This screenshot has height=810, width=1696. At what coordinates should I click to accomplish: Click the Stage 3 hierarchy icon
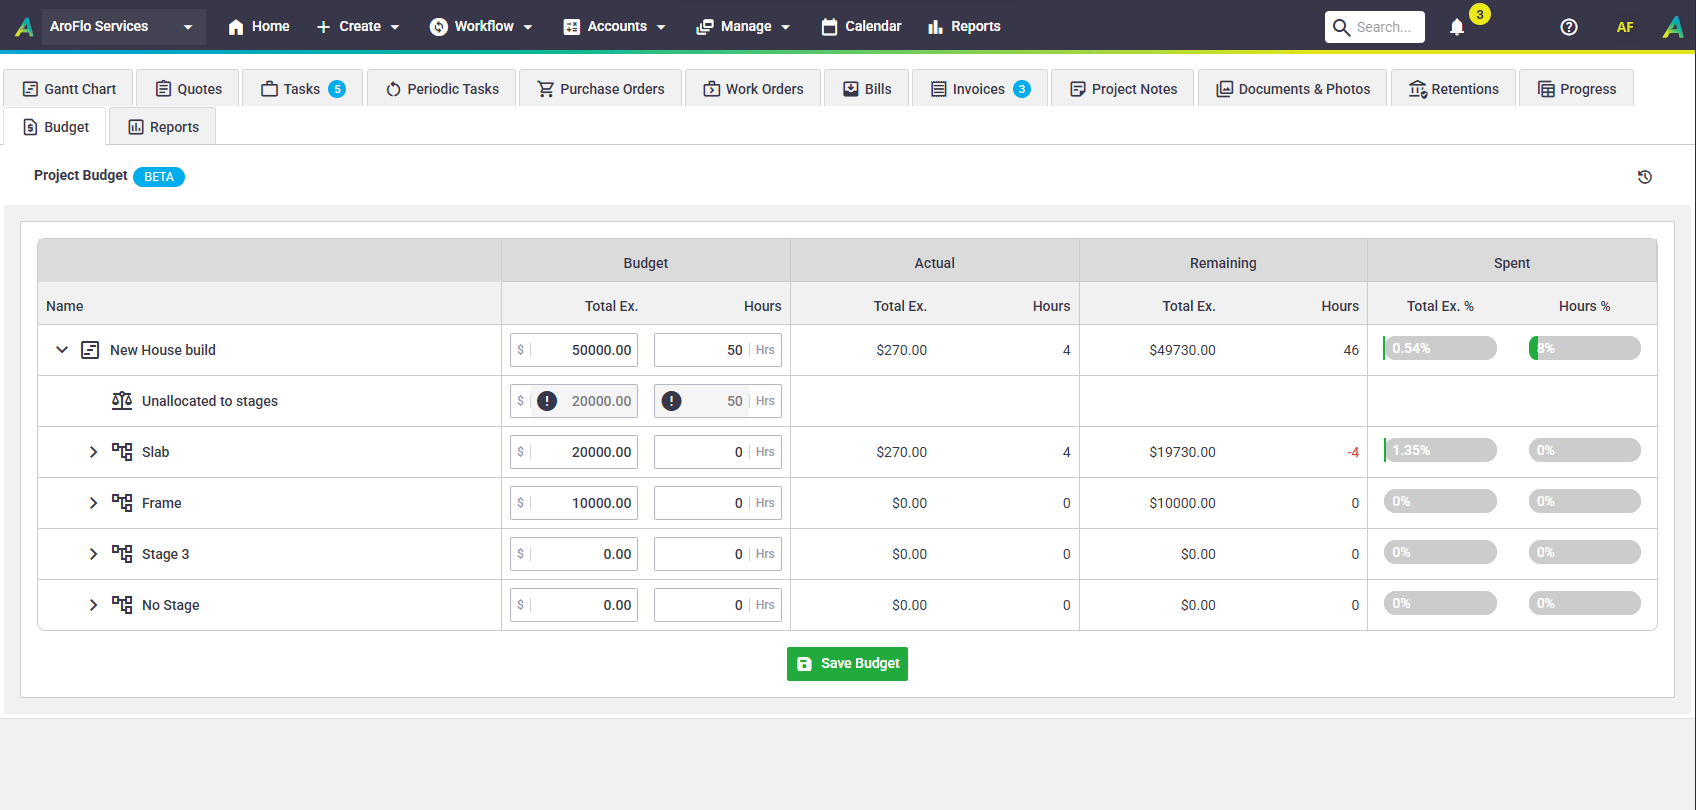click(122, 554)
